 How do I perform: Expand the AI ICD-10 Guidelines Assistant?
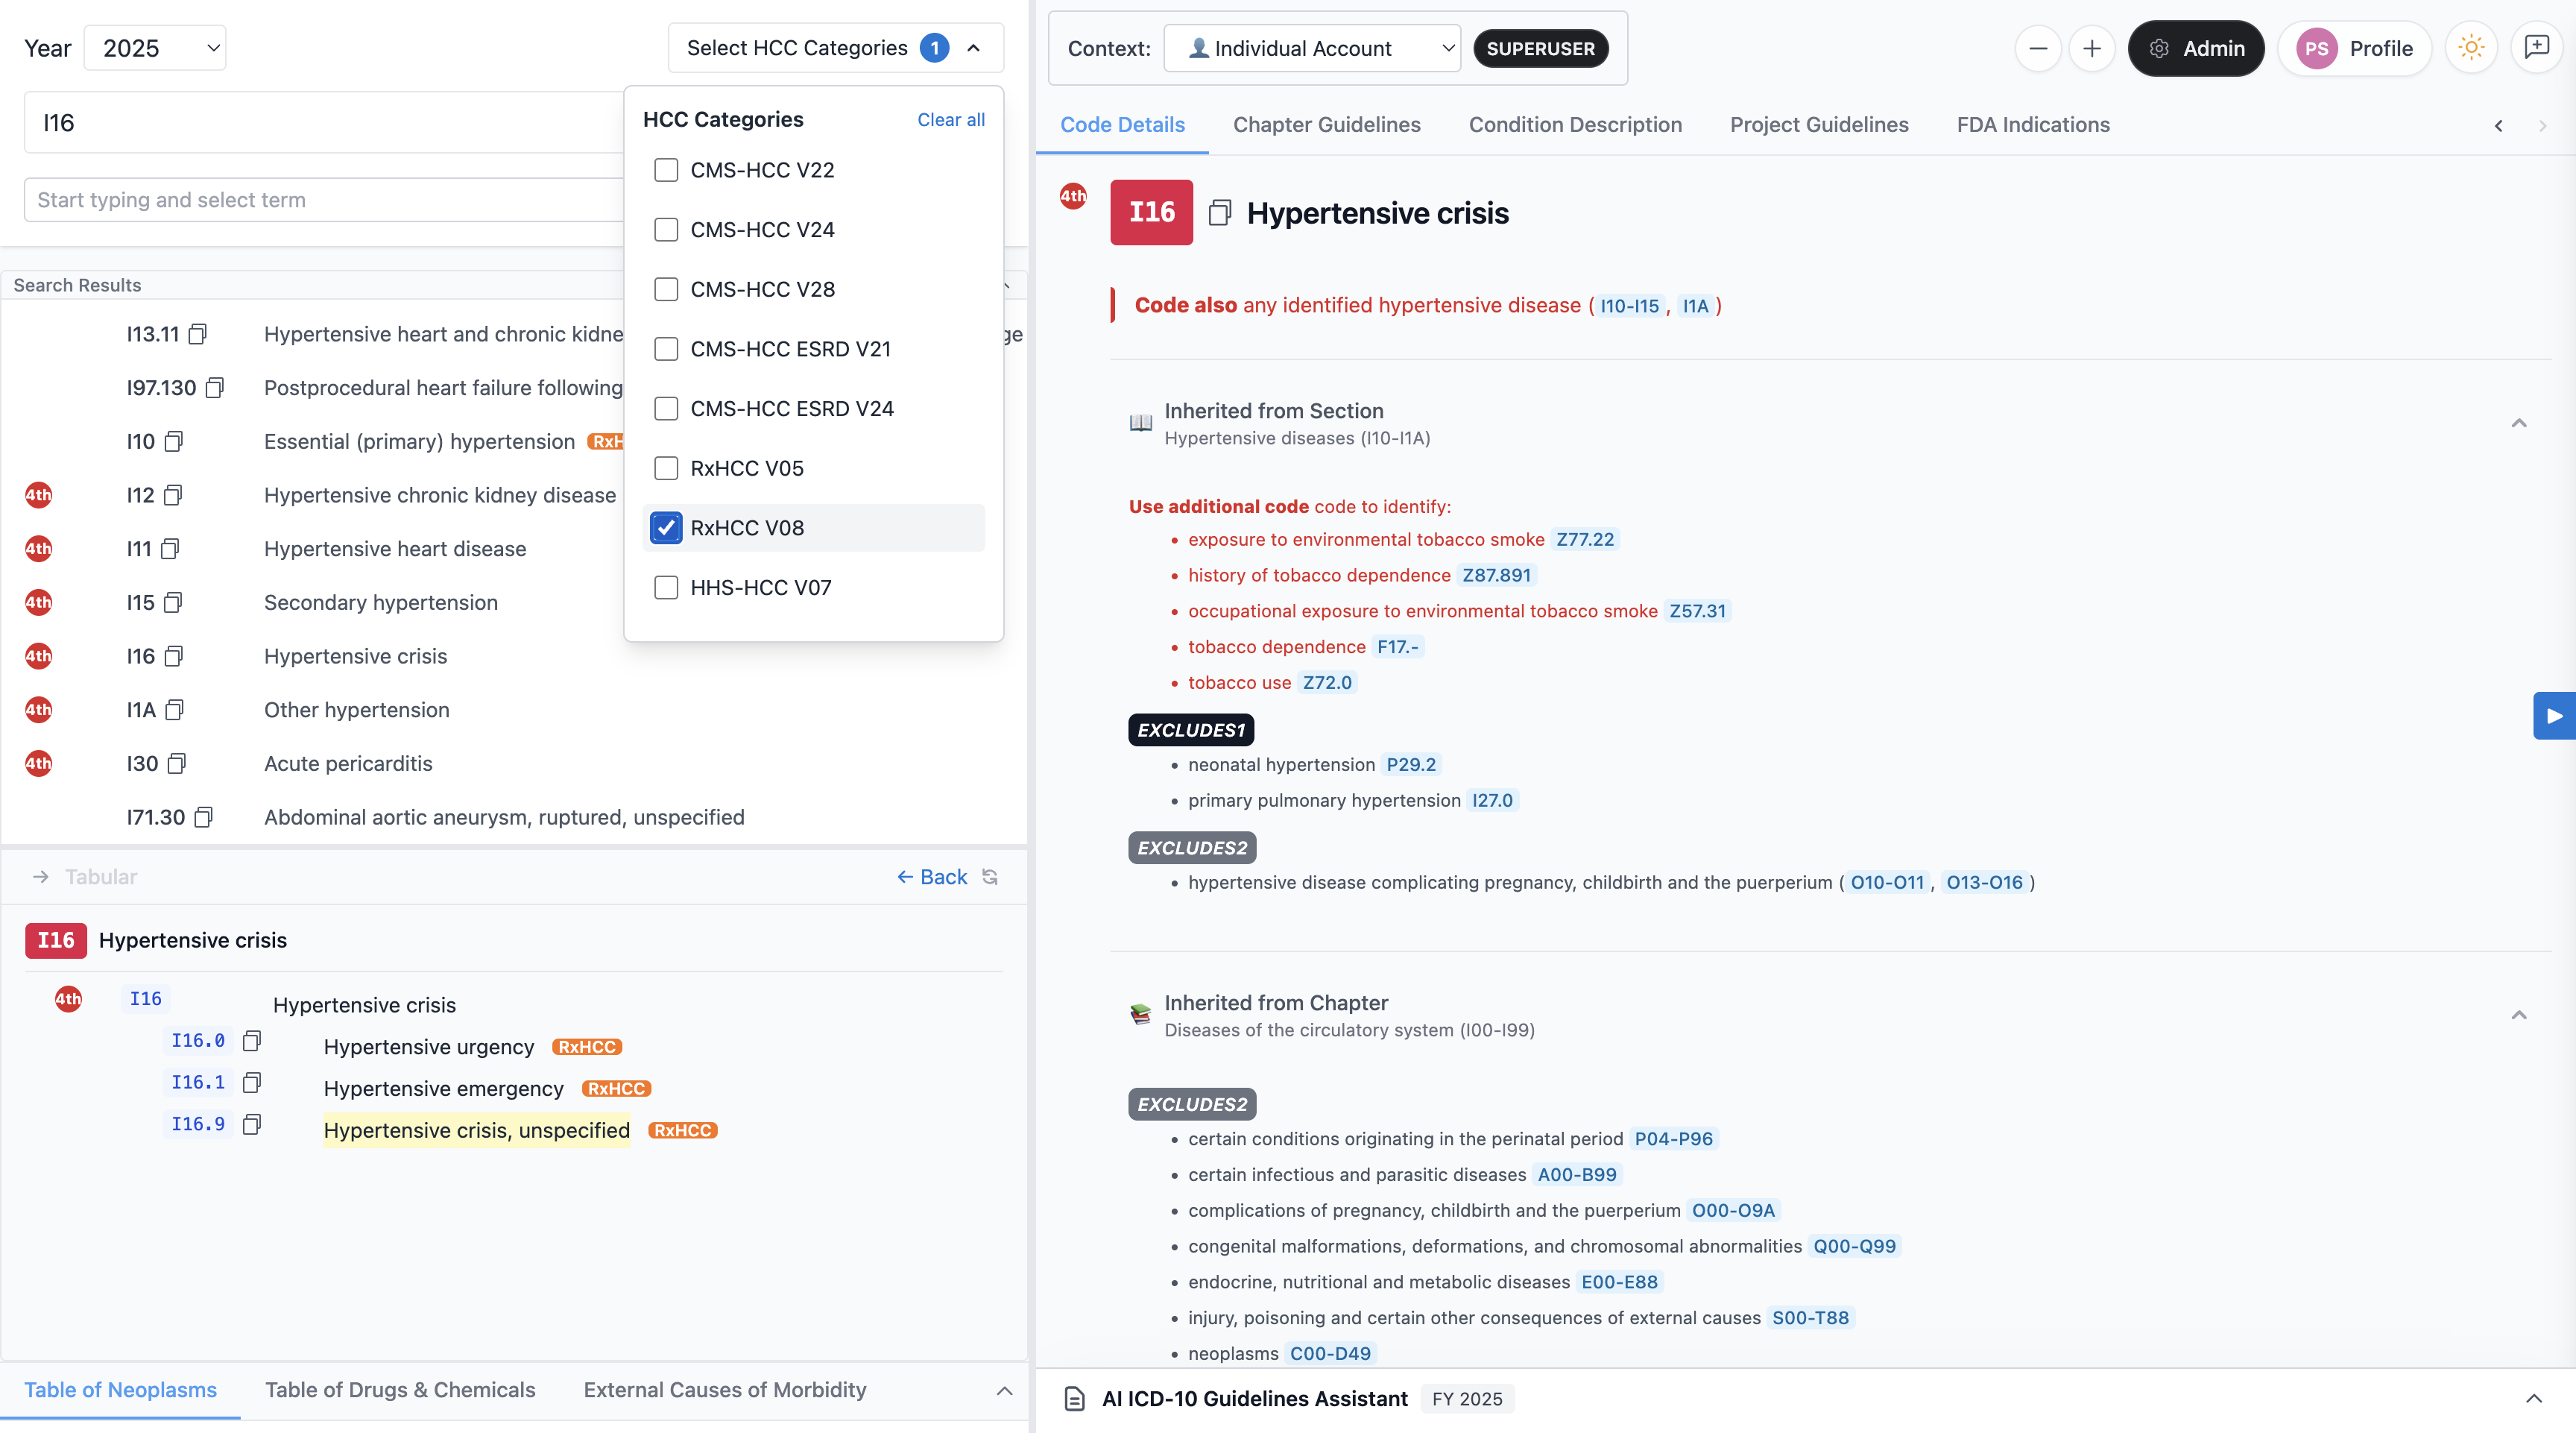[2534, 1399]
